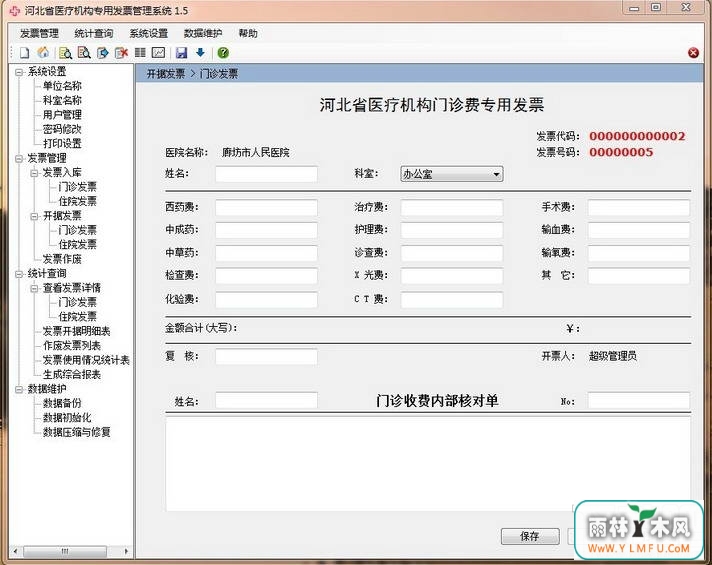Click the red cross app icon in title bar
Viewport: 712px width, 565px height.
(x=15, y=10)
